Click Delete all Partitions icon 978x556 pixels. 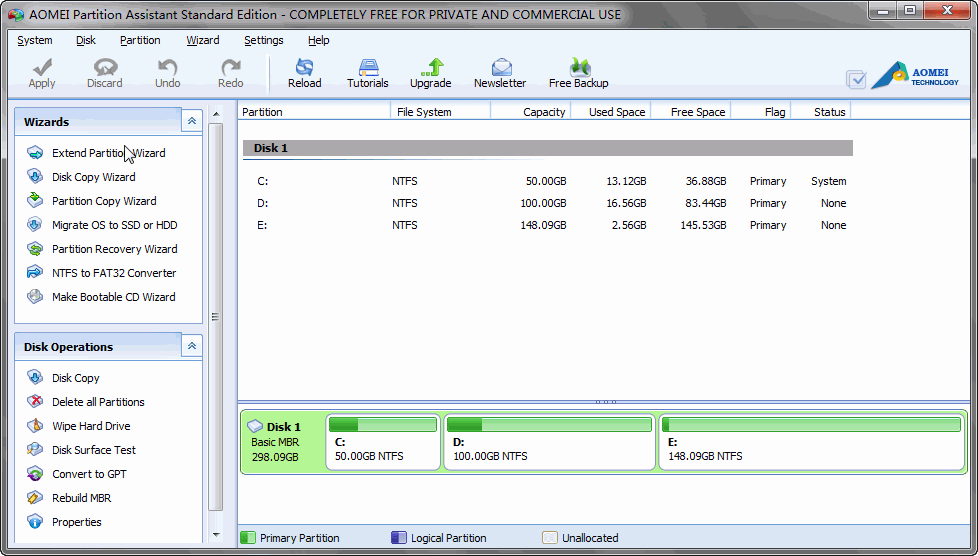pos(35,402)
